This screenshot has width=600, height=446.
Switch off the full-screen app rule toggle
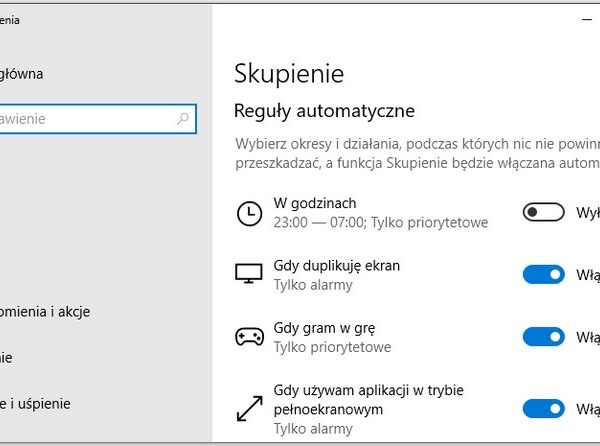543,408
